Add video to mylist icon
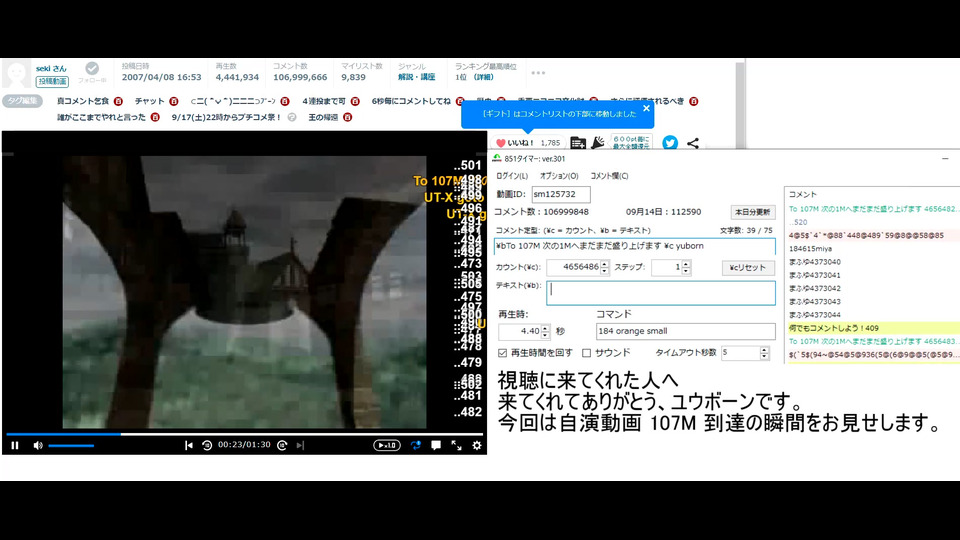Image resolution: width=960 pixels, height=540 pixels. (577, 143)
